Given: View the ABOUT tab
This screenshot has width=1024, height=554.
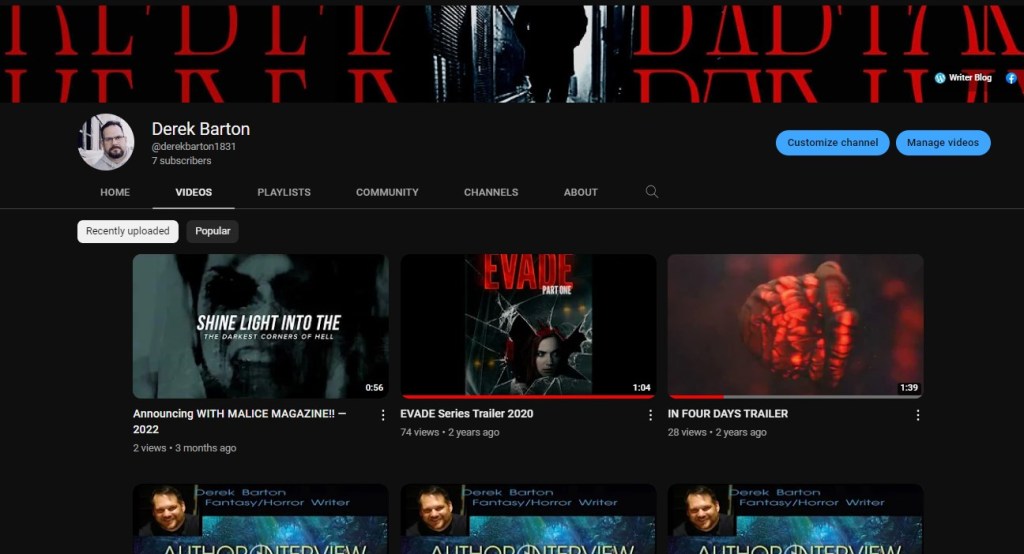Looking at the screenshot, I should click(580, 192).
